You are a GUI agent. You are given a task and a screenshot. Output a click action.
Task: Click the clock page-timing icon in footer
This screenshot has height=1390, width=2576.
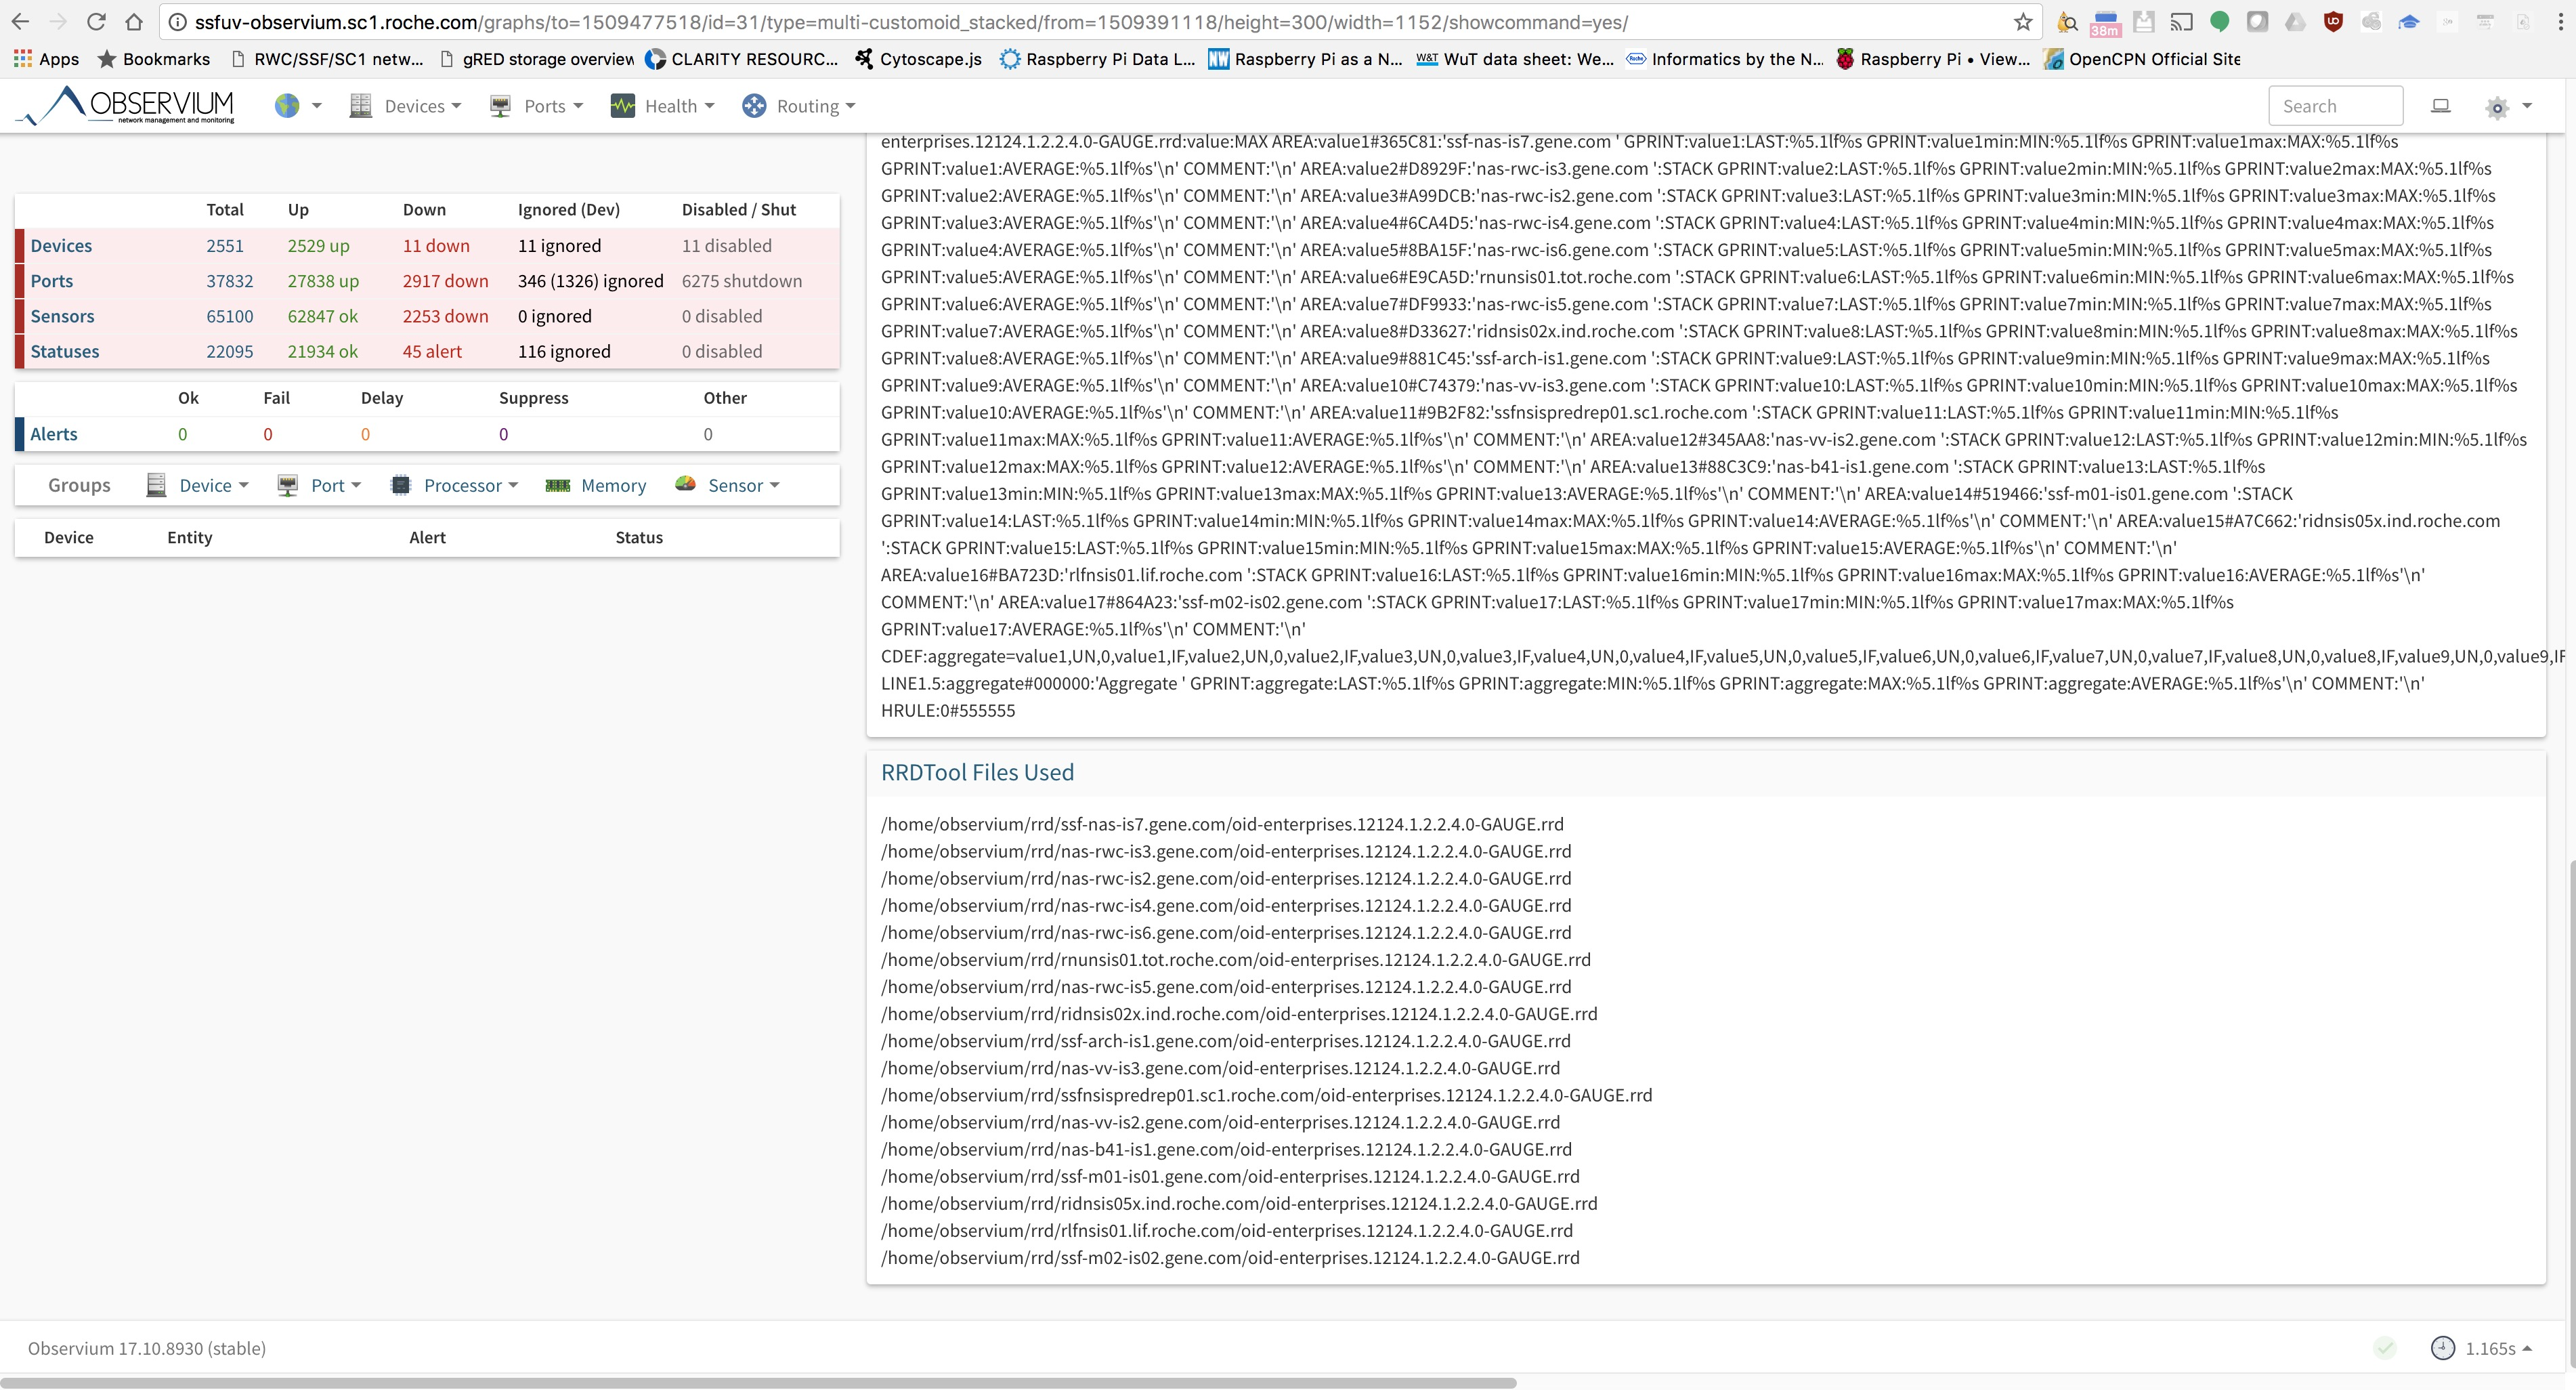click(2442, 1348)
